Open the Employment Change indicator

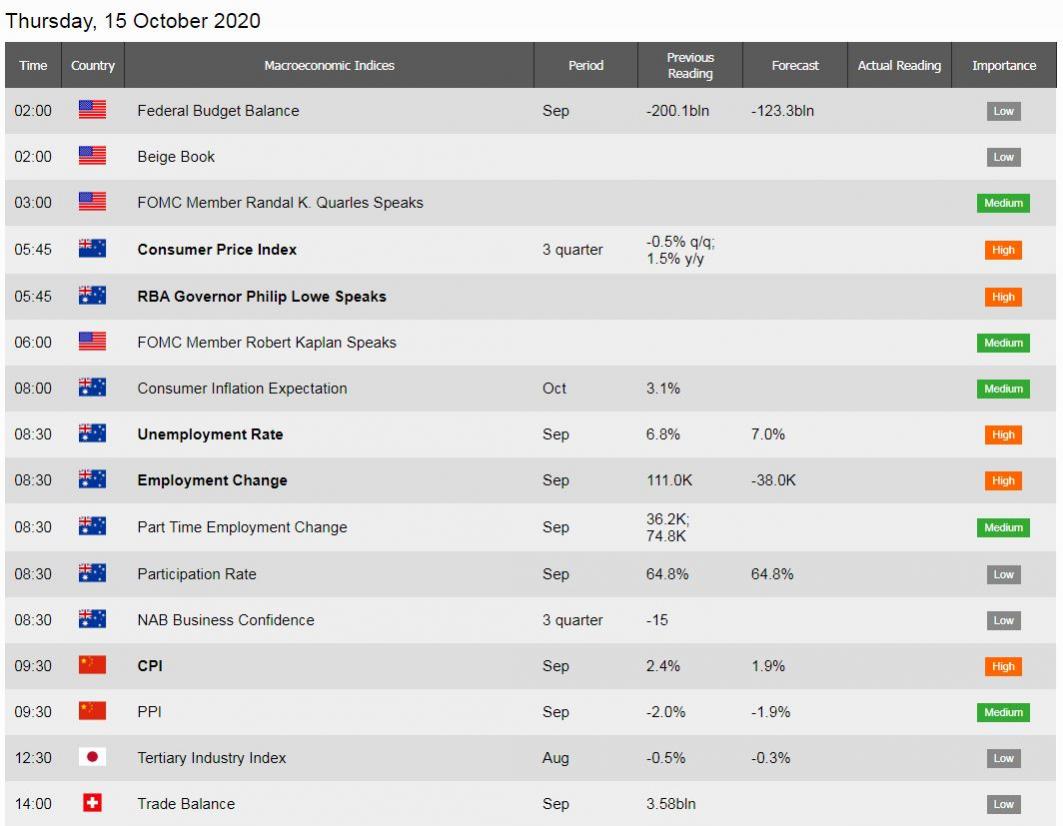212,480
